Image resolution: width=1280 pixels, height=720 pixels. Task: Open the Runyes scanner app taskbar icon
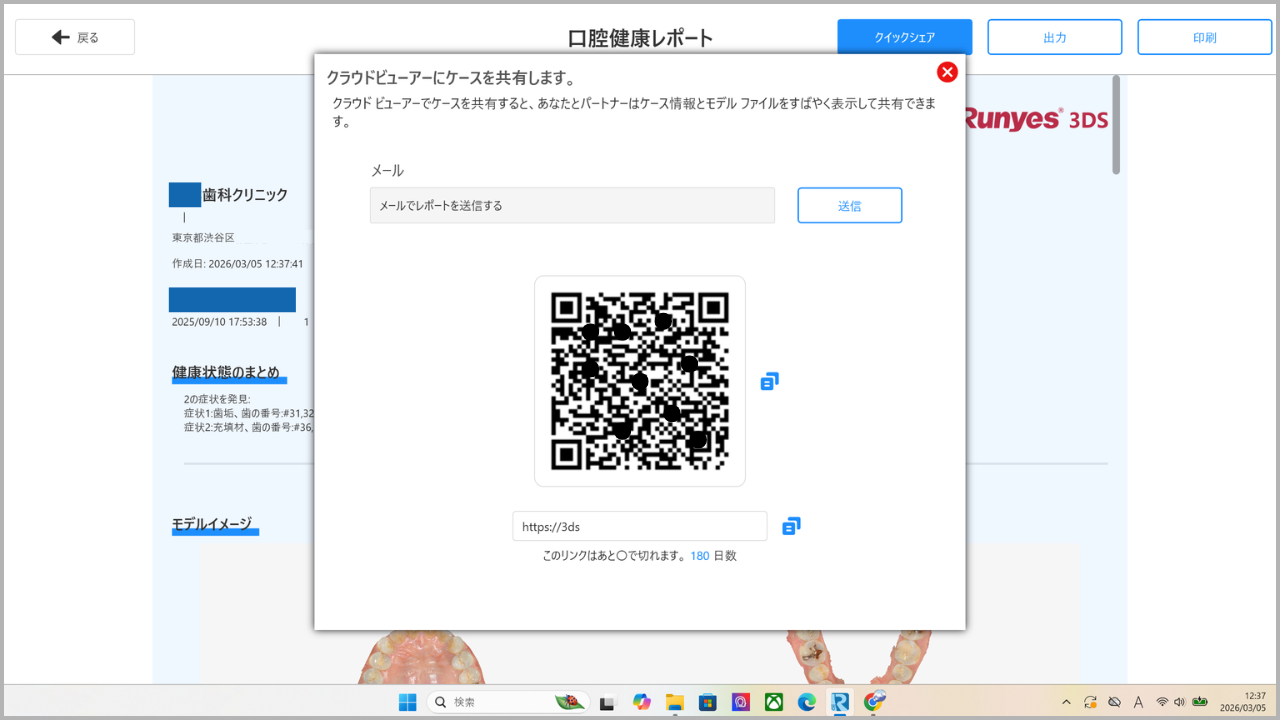coord(840,702)
